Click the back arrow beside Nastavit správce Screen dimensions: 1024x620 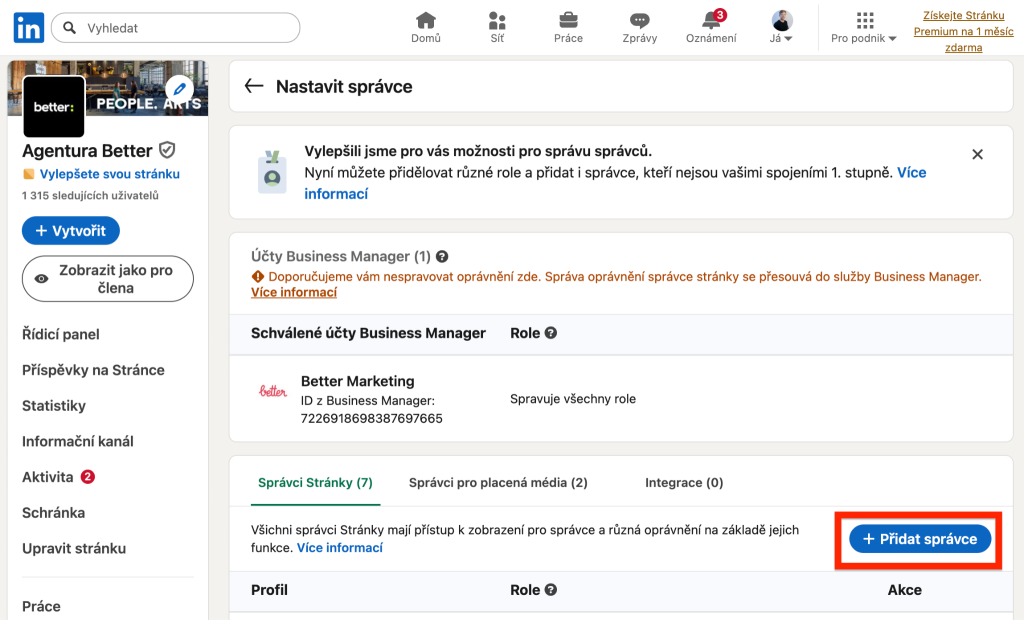tap(253, 86)
